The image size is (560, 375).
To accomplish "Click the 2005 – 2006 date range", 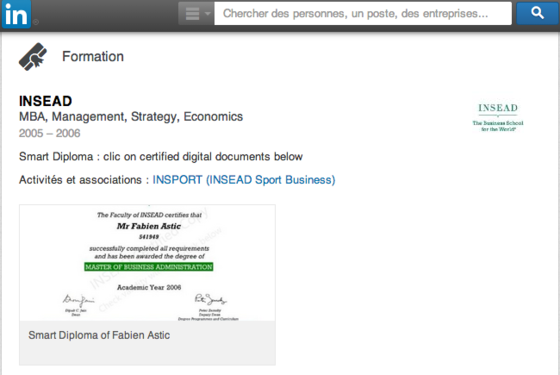I will 50,133.
